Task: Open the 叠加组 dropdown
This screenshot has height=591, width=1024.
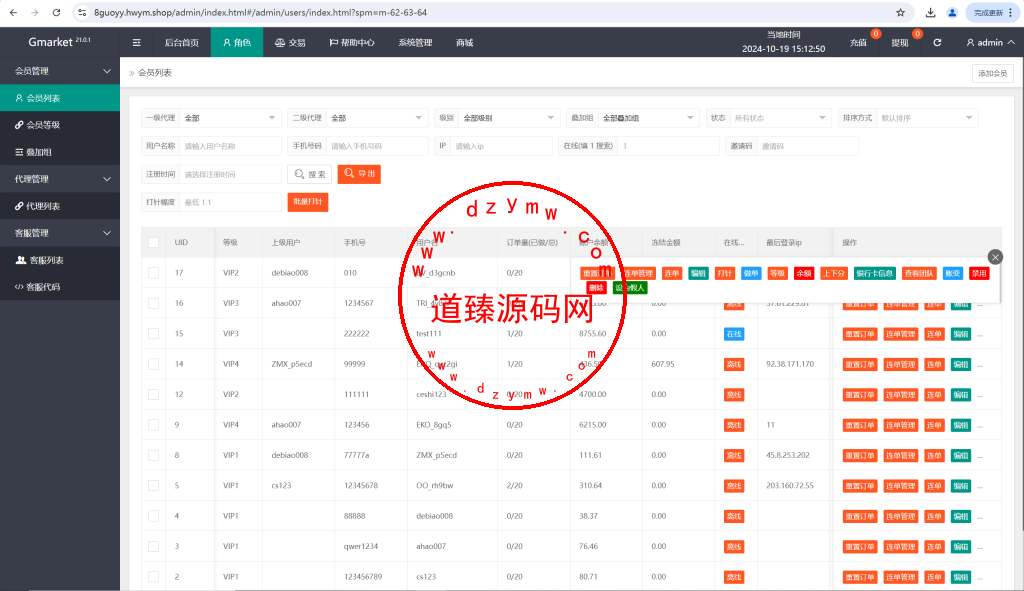Action: tap(648, 118)
